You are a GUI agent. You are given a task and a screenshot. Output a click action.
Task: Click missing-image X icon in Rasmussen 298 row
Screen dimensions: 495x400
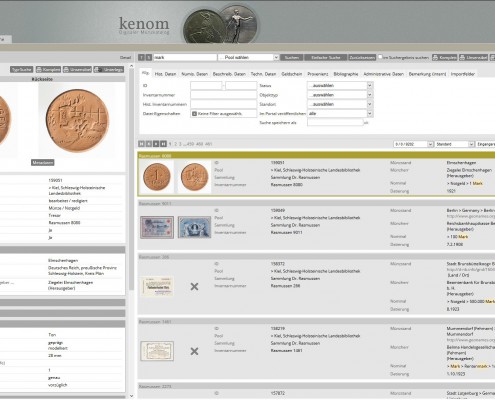click(x=194, y=286)
